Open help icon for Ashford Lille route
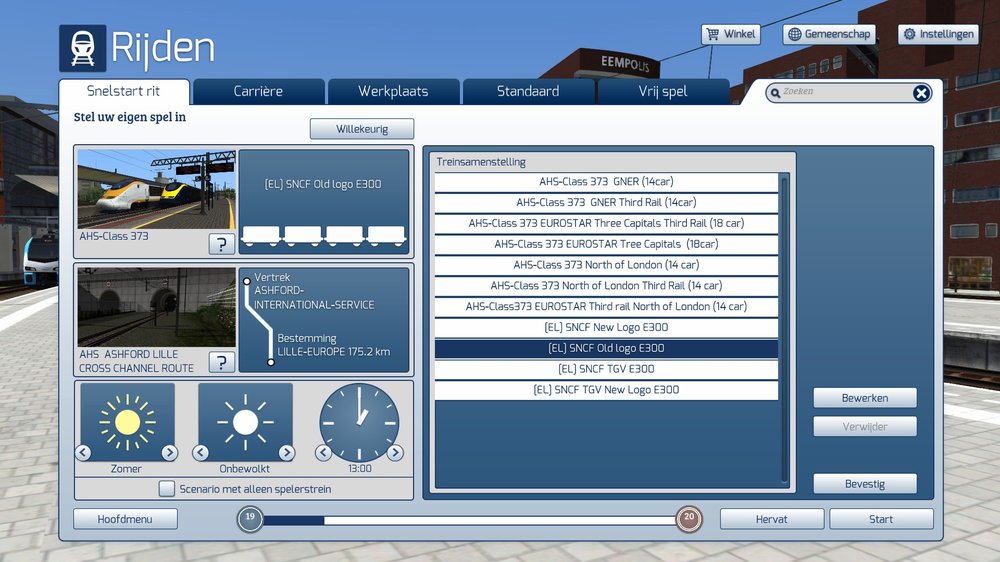Image resolution: width=1000 pixels, height=562 pixels. click(x=221, y=362)
